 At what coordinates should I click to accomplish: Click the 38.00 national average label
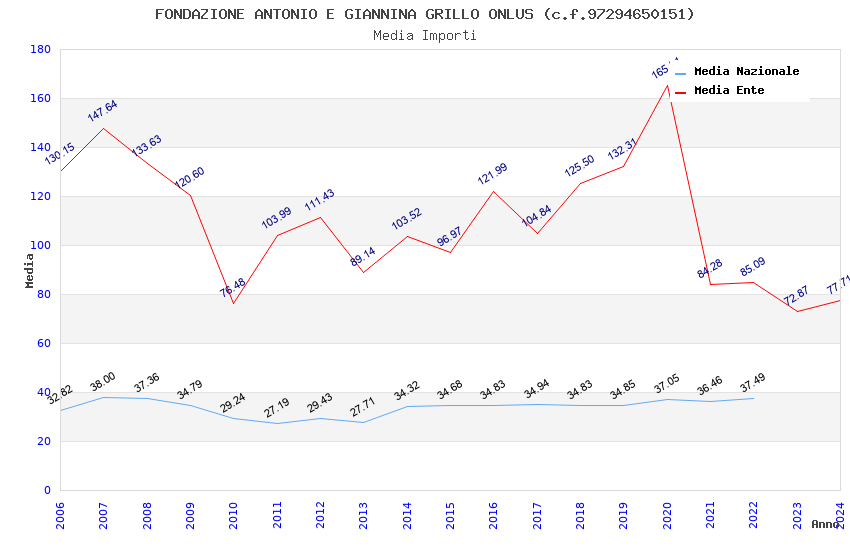pyautogui.click(x=103, y=382)
